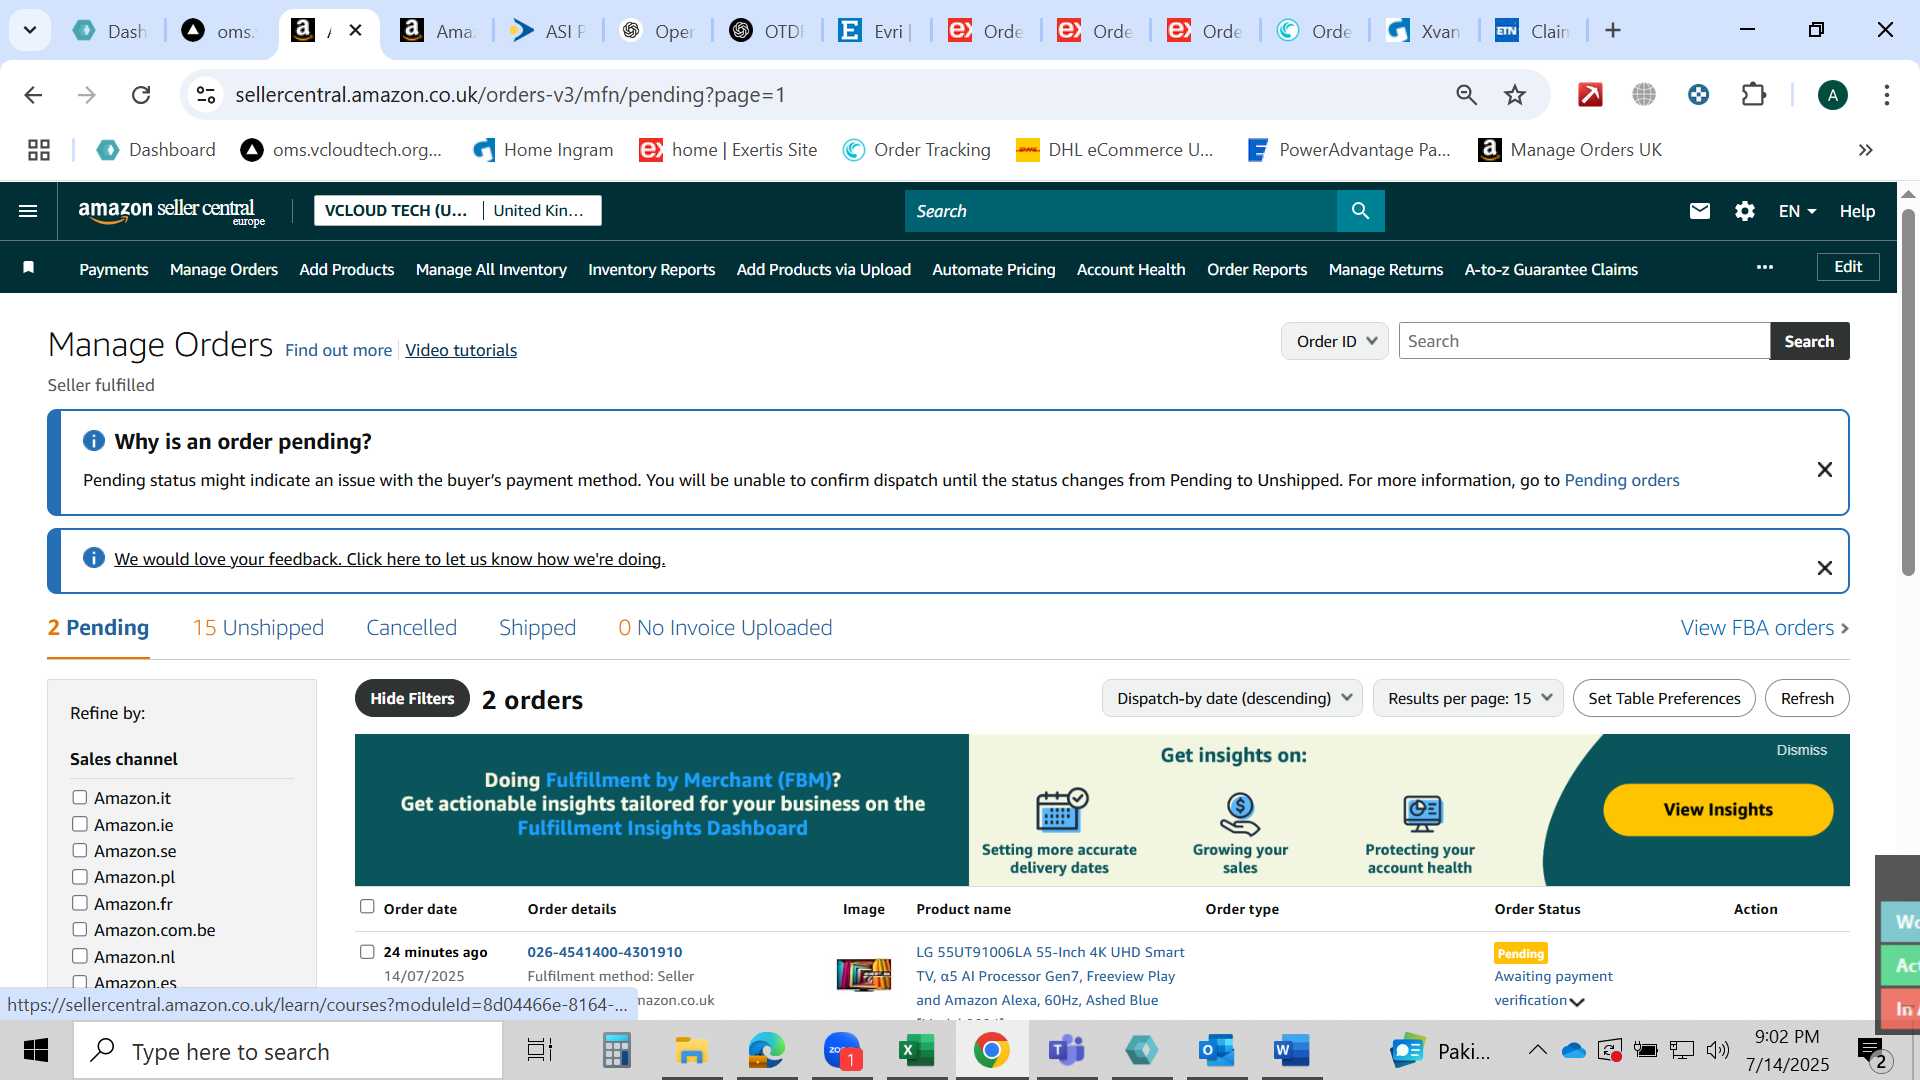Open the Windows Start button
Image resolution: width=1920 pixels, height=1080 pixels.
[x=36, y=1051]
